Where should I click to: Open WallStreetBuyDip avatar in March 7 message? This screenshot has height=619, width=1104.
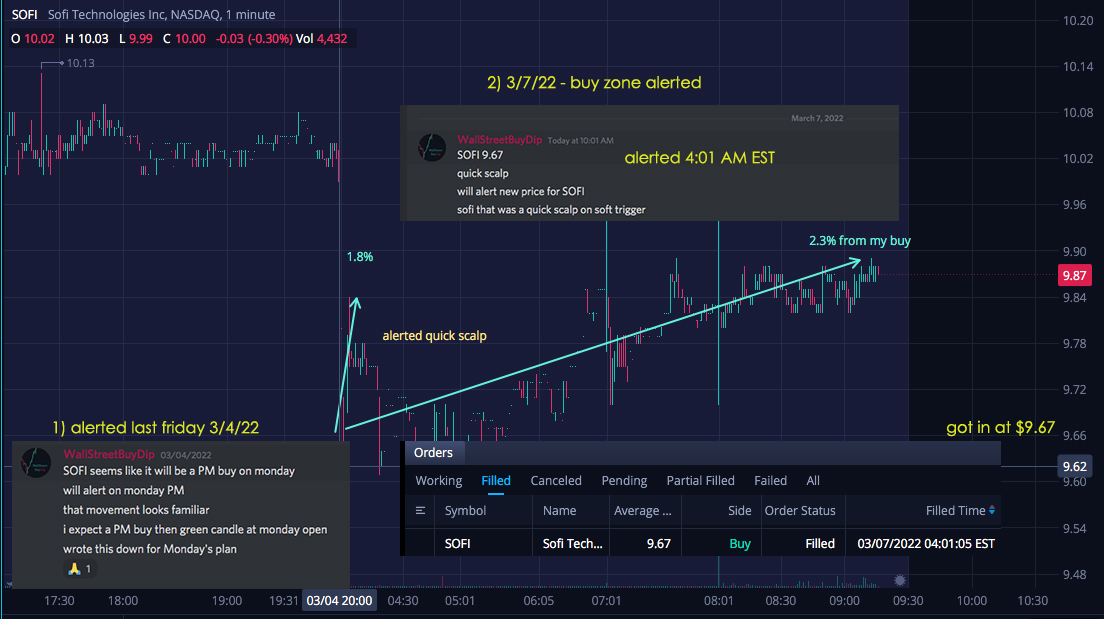(432, 147)
